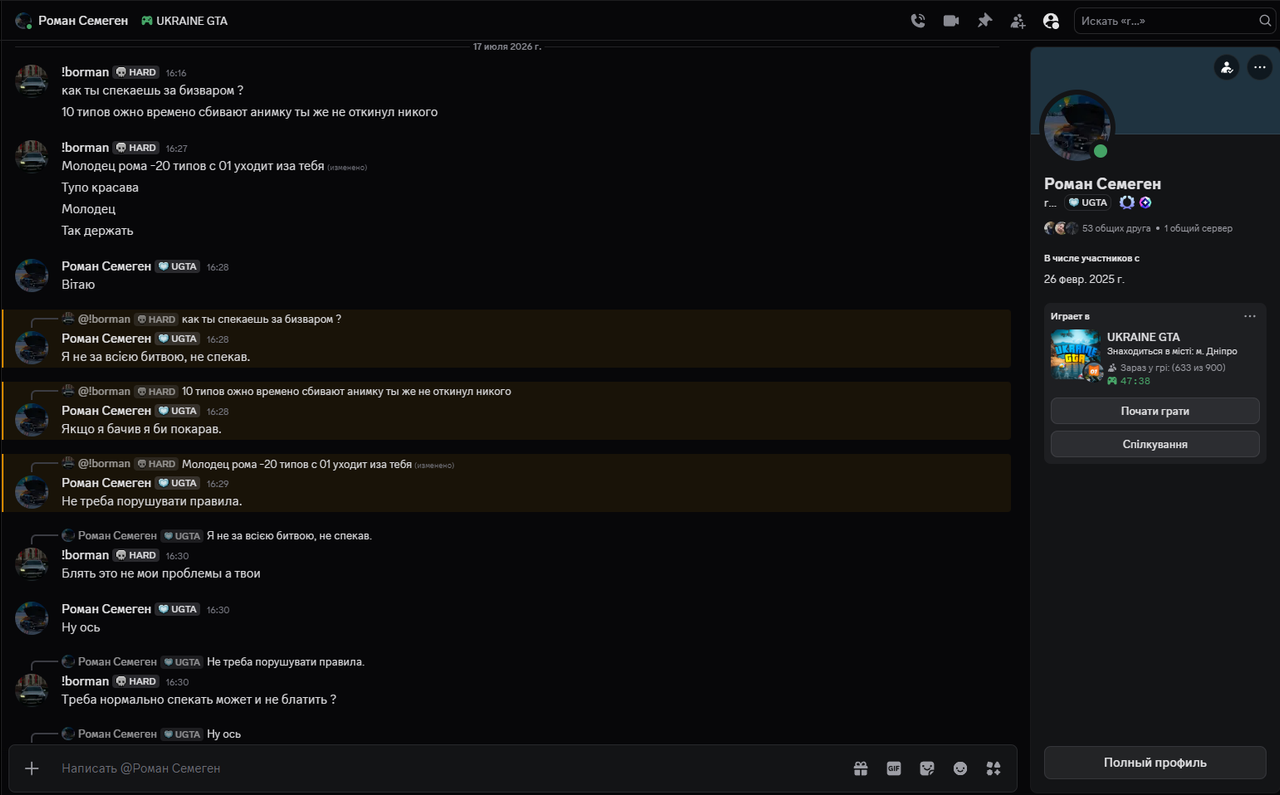Click the search box in header
The width and height of the screenshot is (1280, 795).
tap(1174, 20)
